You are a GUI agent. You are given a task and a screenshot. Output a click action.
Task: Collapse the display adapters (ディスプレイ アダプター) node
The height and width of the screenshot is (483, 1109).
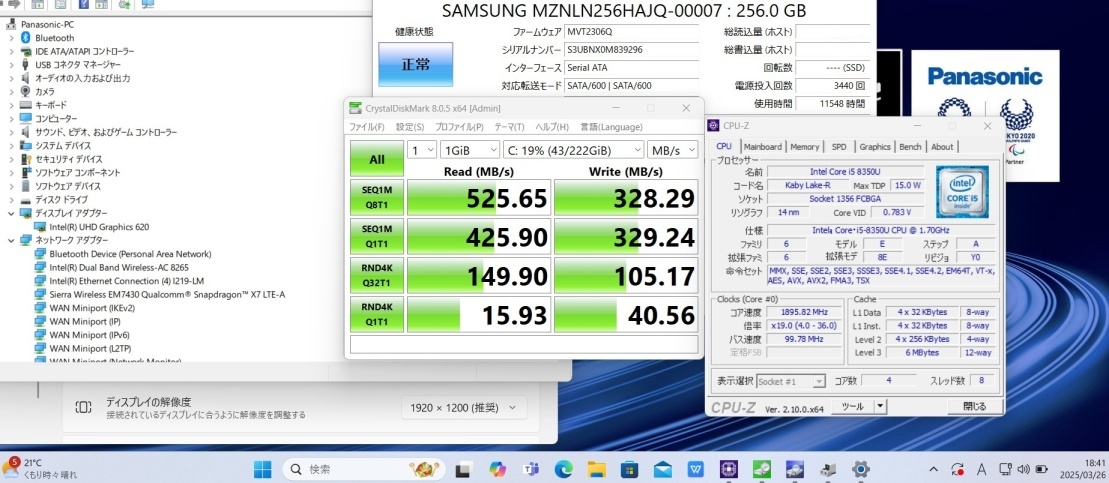coord(11,213)
